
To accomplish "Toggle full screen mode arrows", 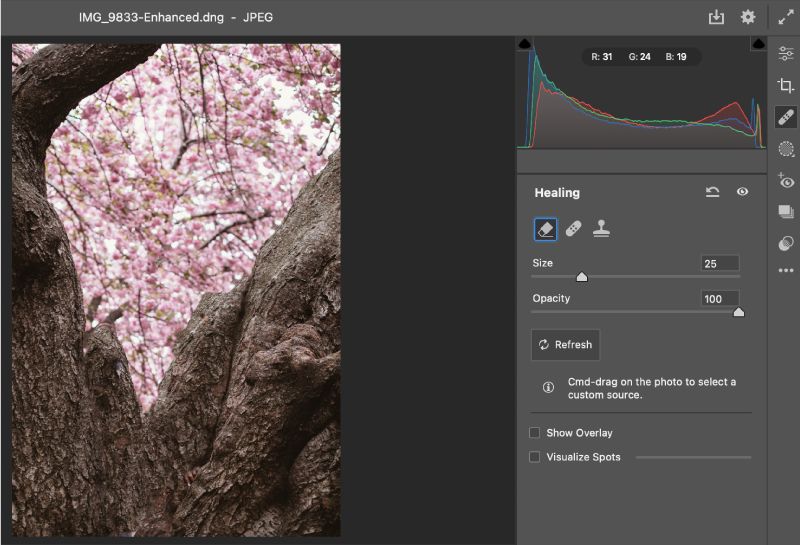I will (786, 17).
